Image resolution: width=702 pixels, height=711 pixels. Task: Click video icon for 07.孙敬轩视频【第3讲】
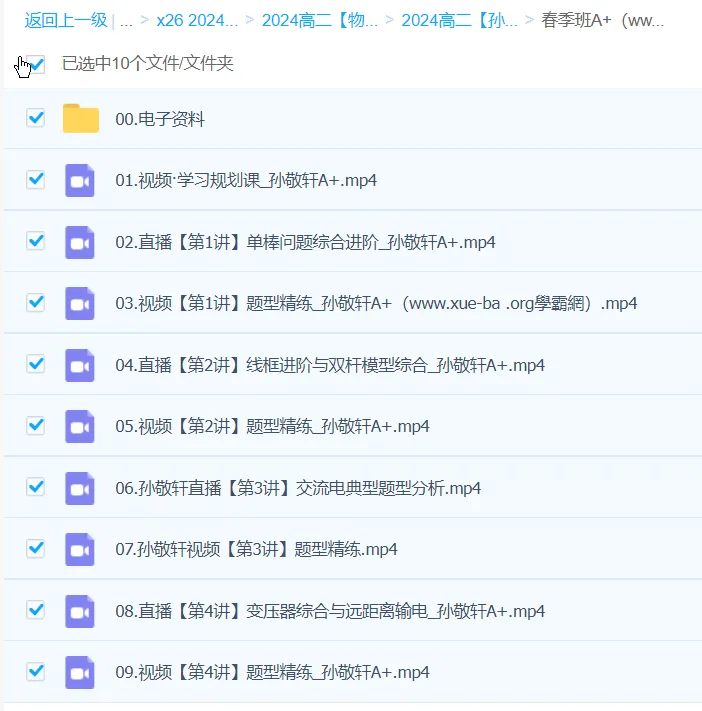(80, 549)
